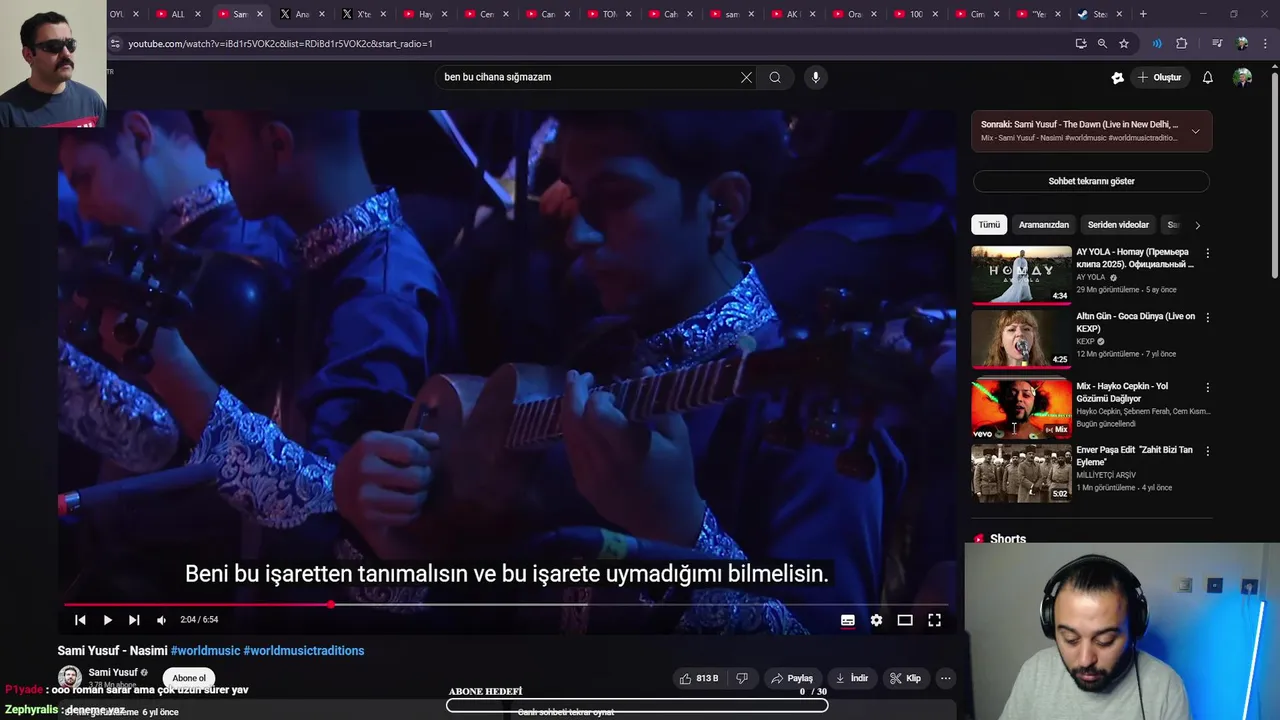Select the Seriden videolar filter chip

click(1118, 225)
